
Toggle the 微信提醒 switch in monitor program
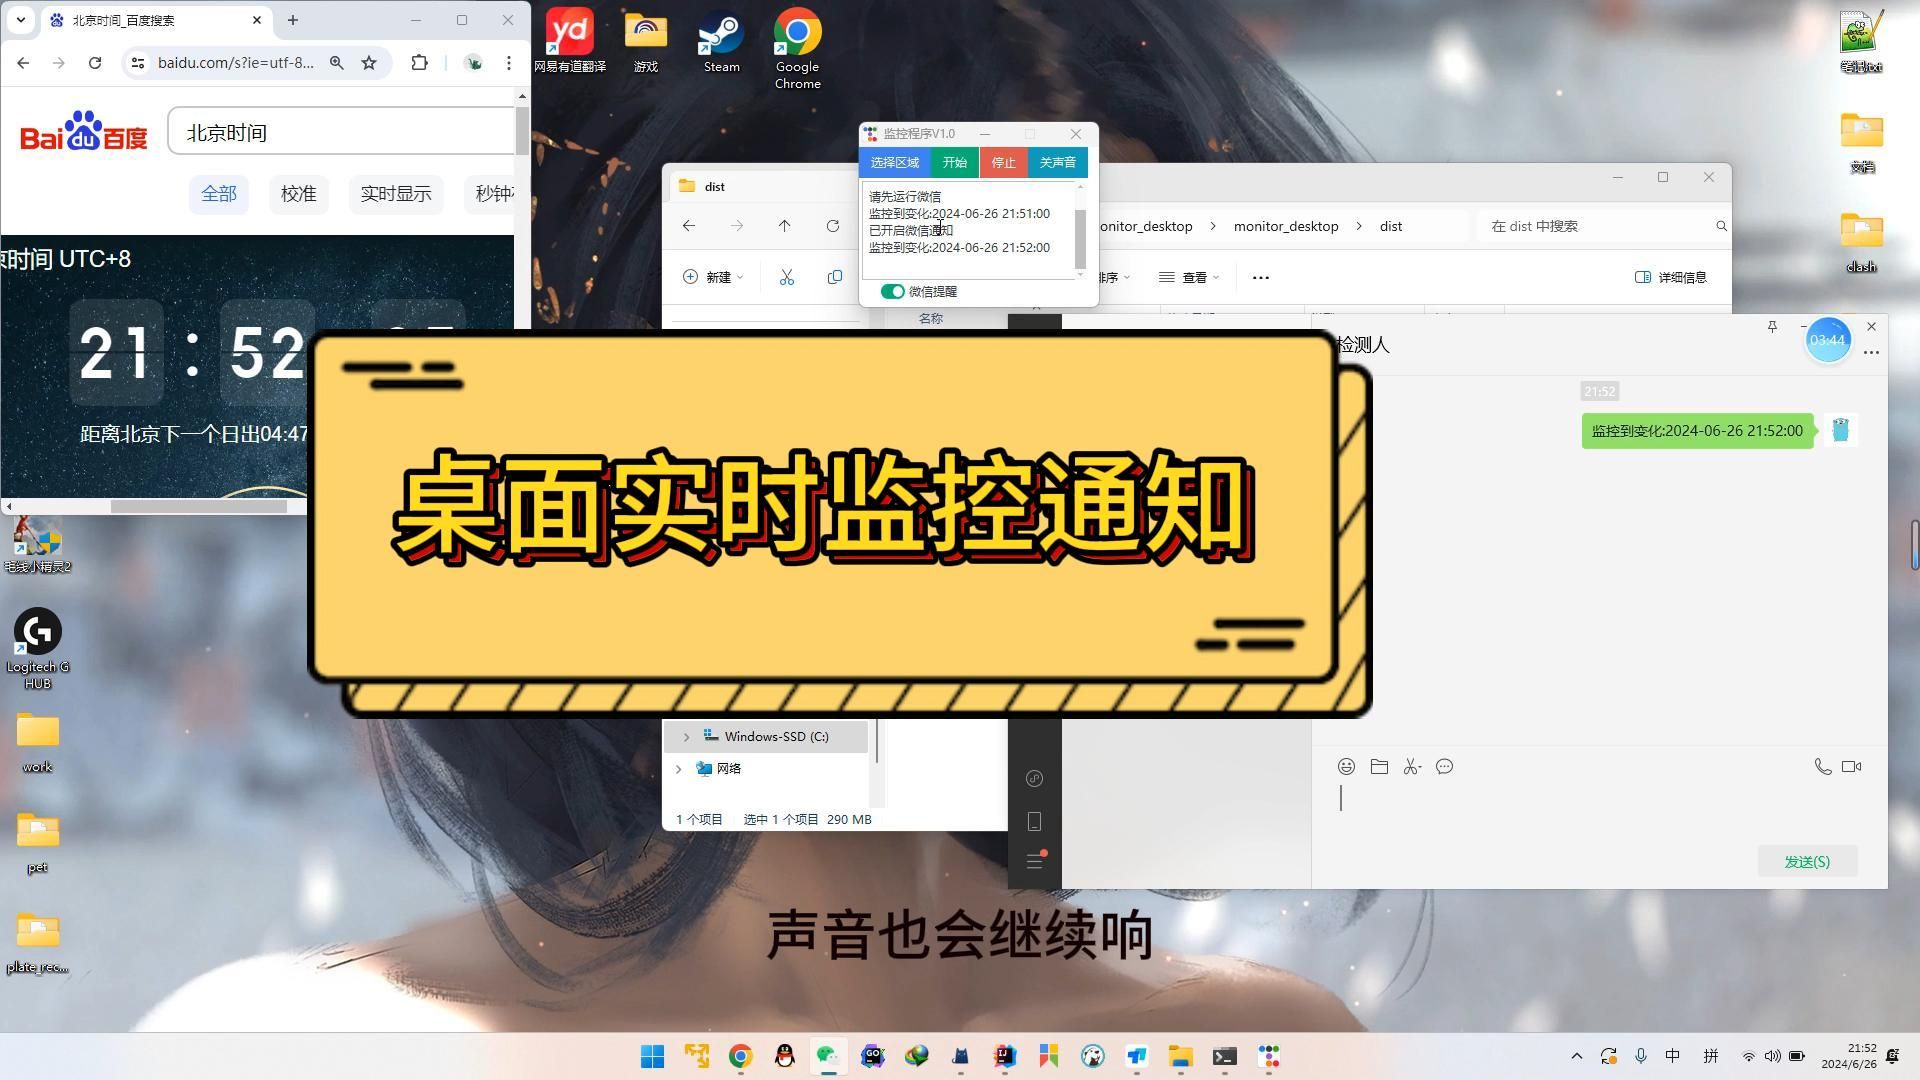click(x=892, y=291)
